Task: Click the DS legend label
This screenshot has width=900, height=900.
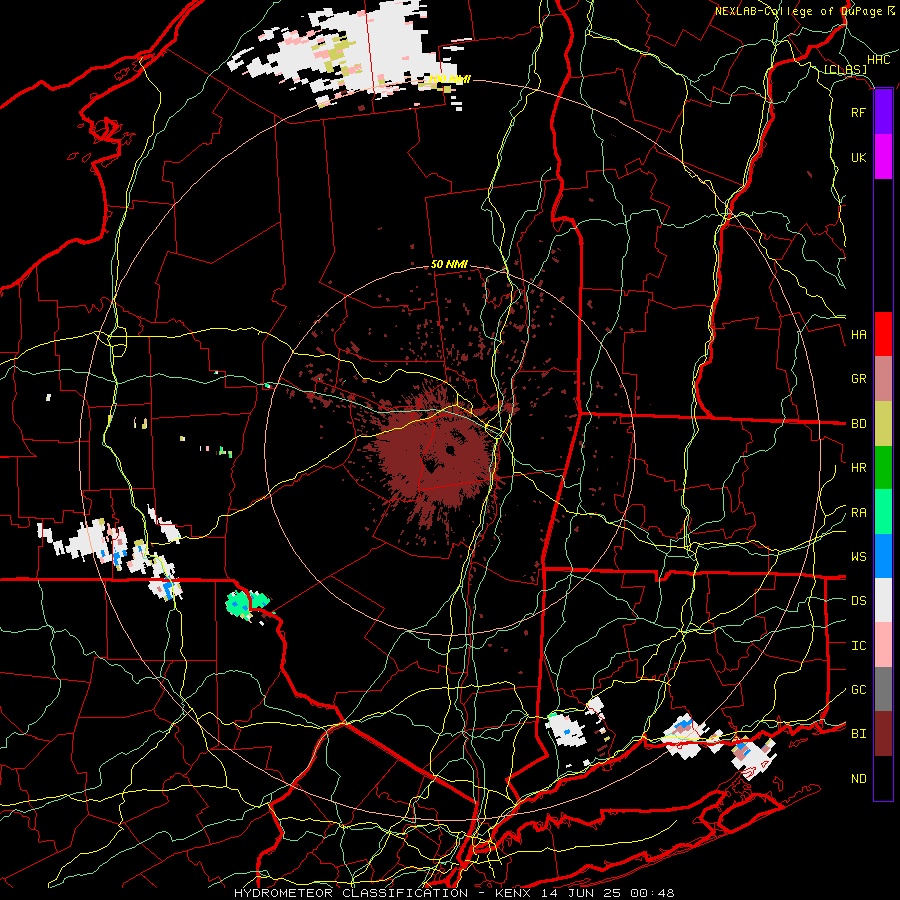Action: pos(858,601)
